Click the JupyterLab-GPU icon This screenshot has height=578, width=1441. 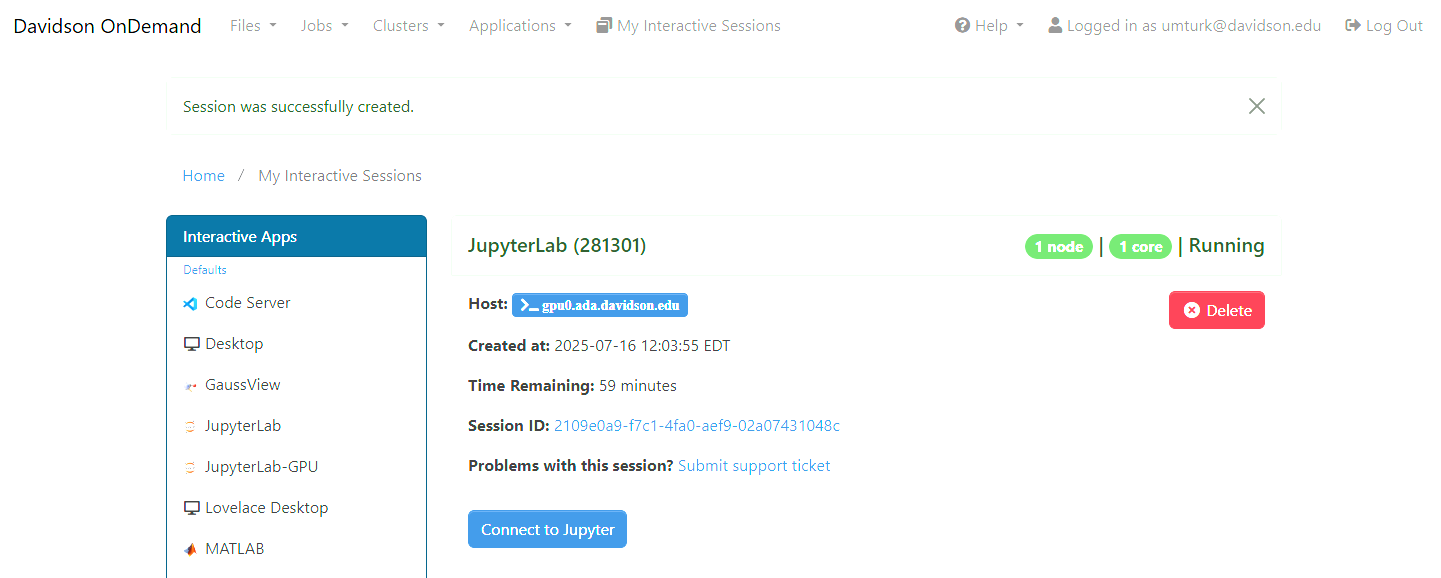(190, 468)
